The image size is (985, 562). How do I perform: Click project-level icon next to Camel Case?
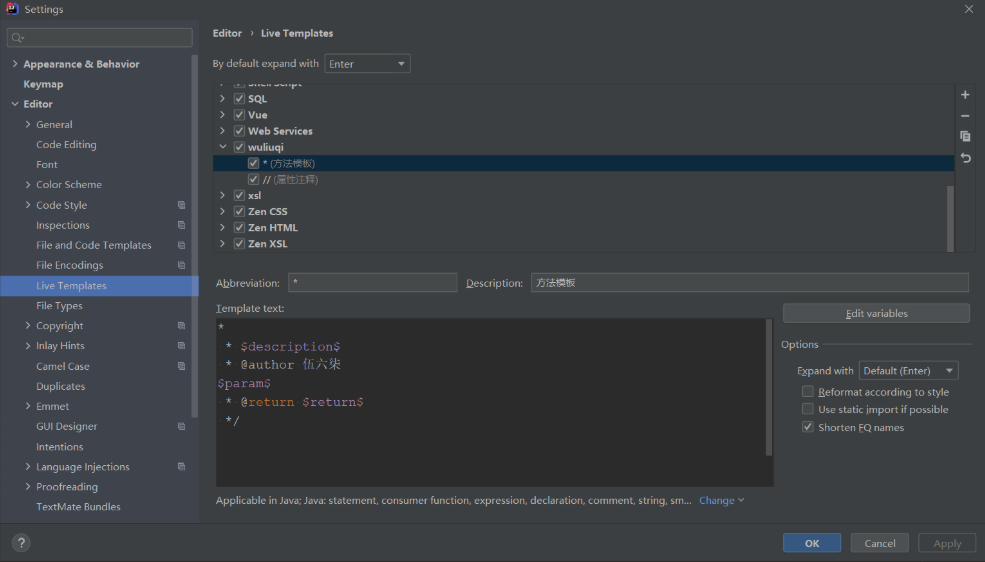click(182, 366)
